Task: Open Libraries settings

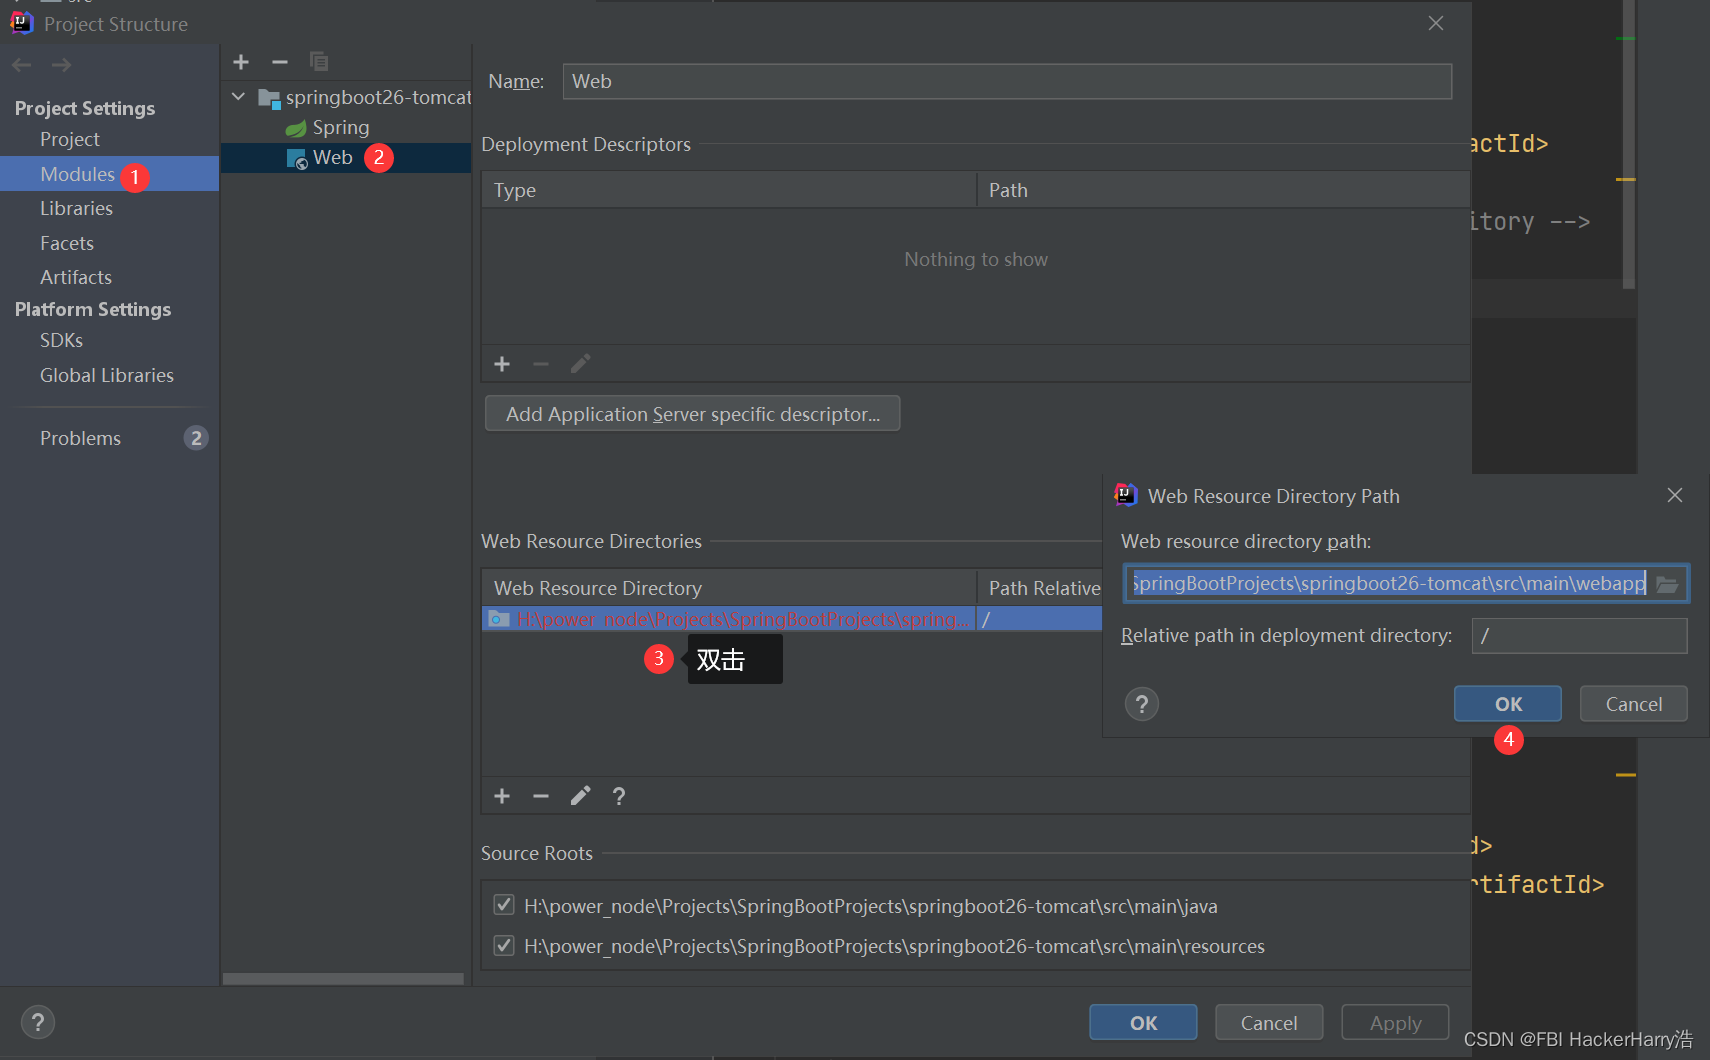Action: tap(76, 208)
